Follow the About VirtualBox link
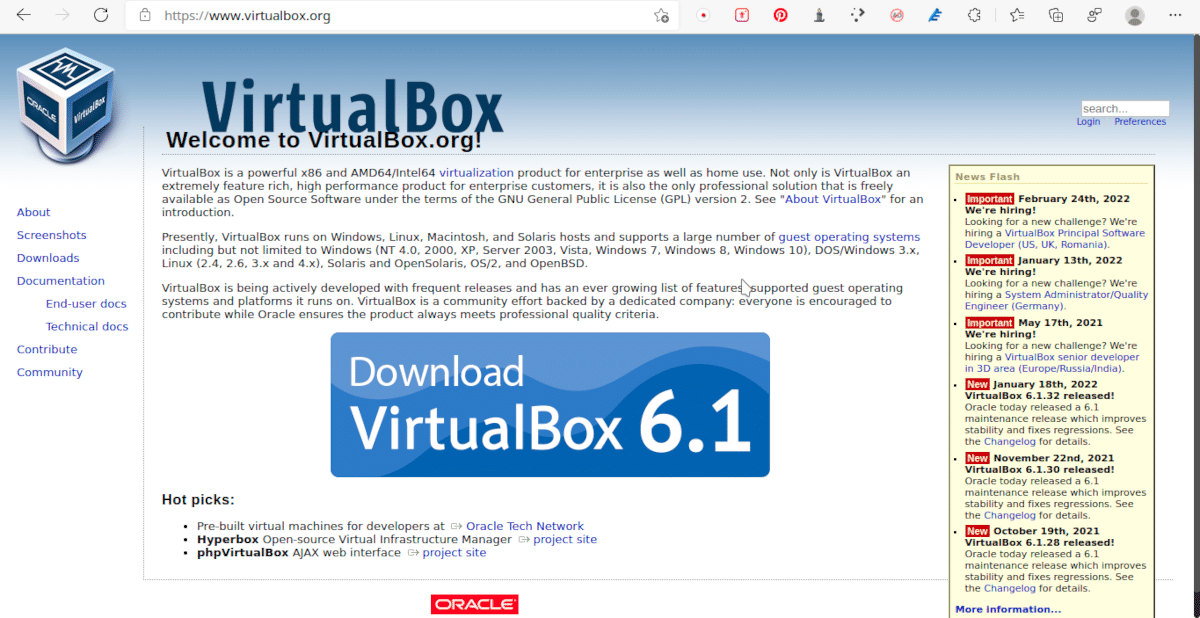The height and width of the screenshot is (618, 1200). point(835,199)
